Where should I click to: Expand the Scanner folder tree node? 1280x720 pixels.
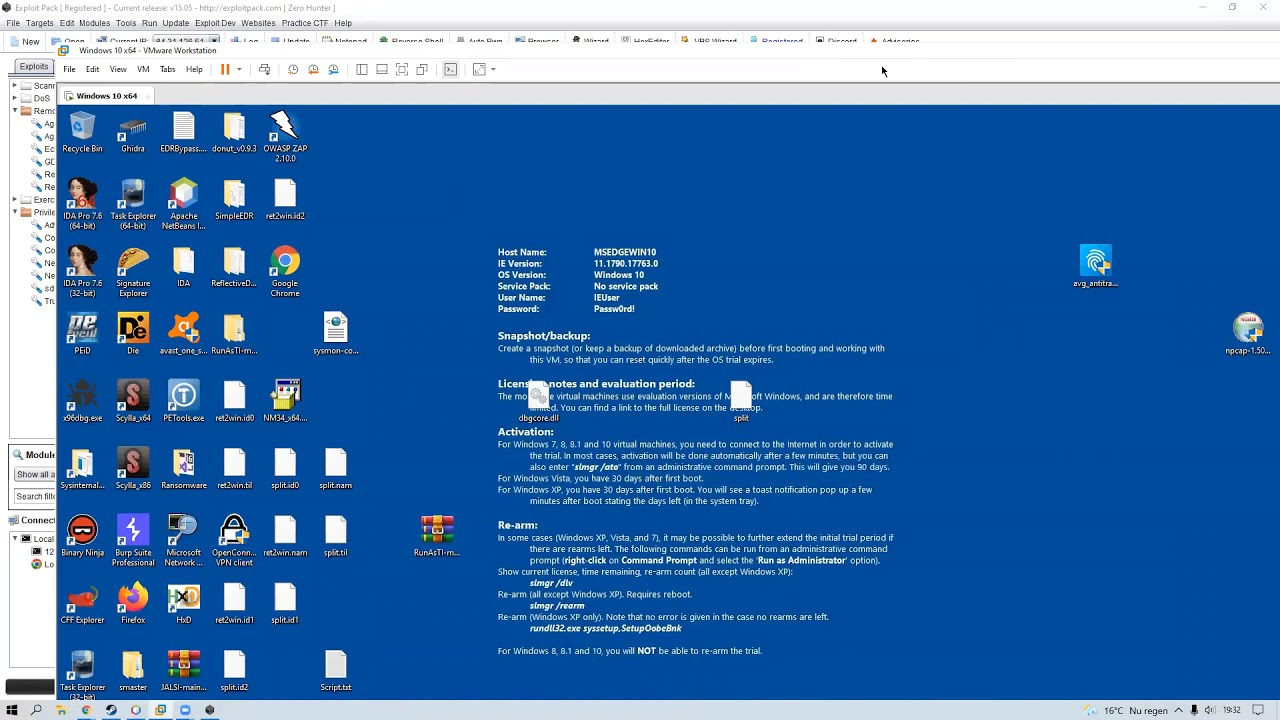tap(16, 86)
